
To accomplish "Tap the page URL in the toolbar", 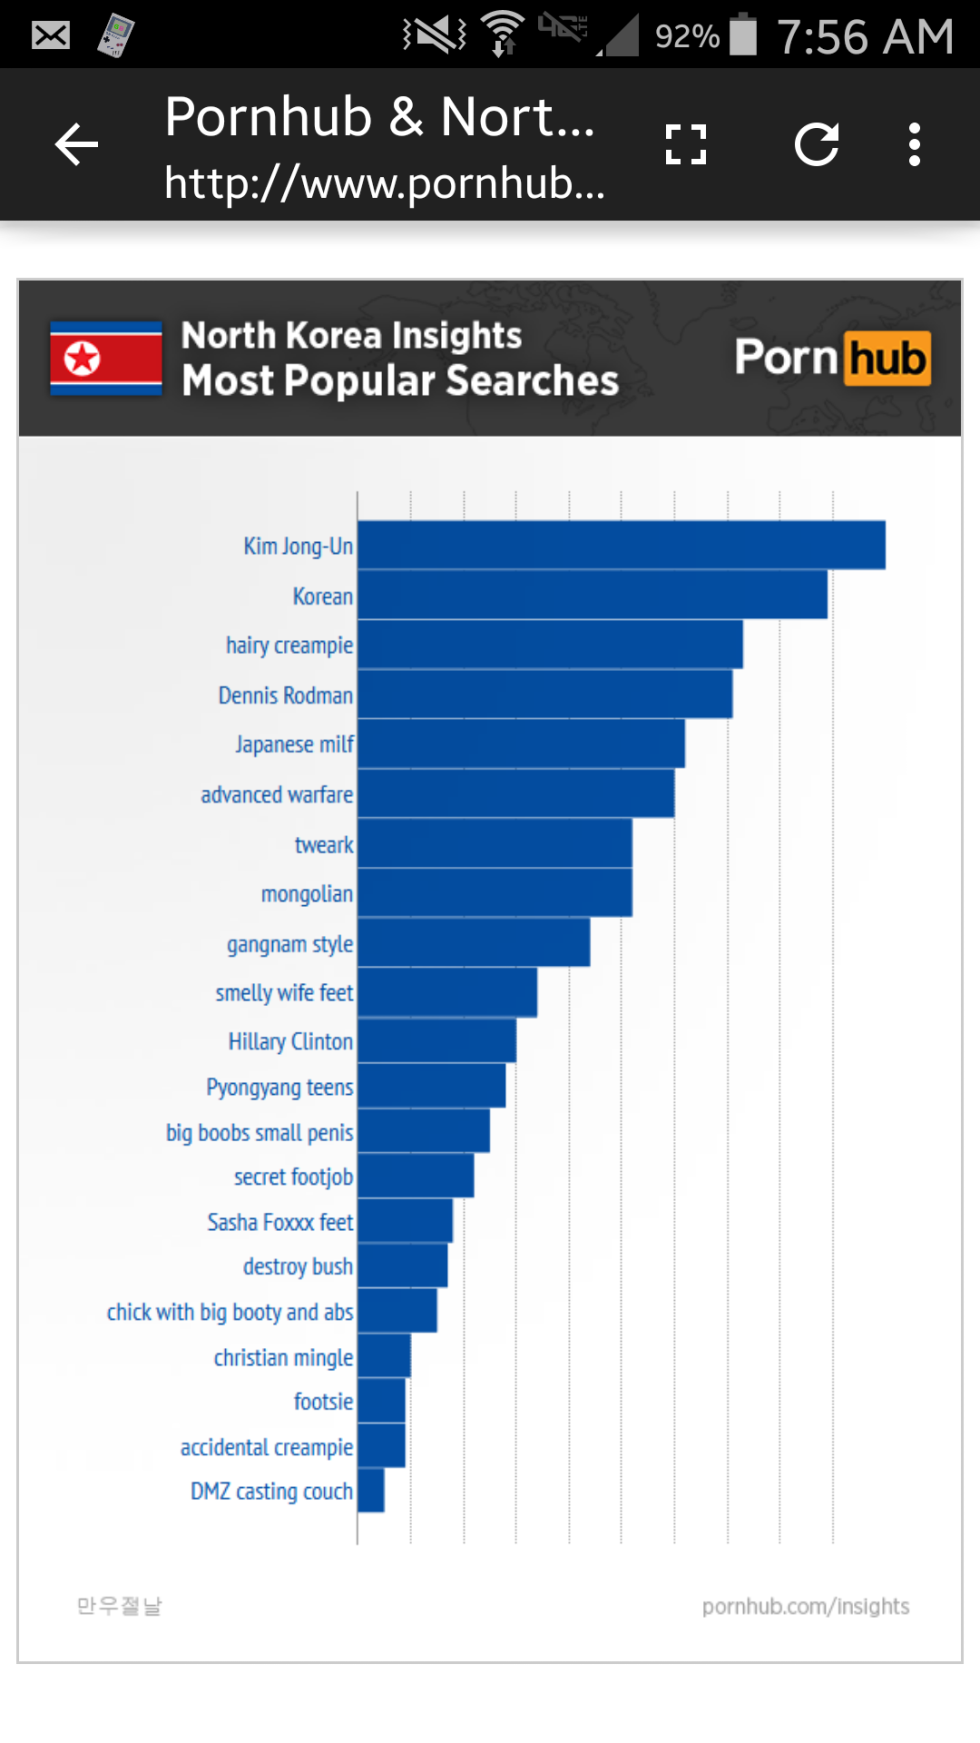I will [384, 183].
